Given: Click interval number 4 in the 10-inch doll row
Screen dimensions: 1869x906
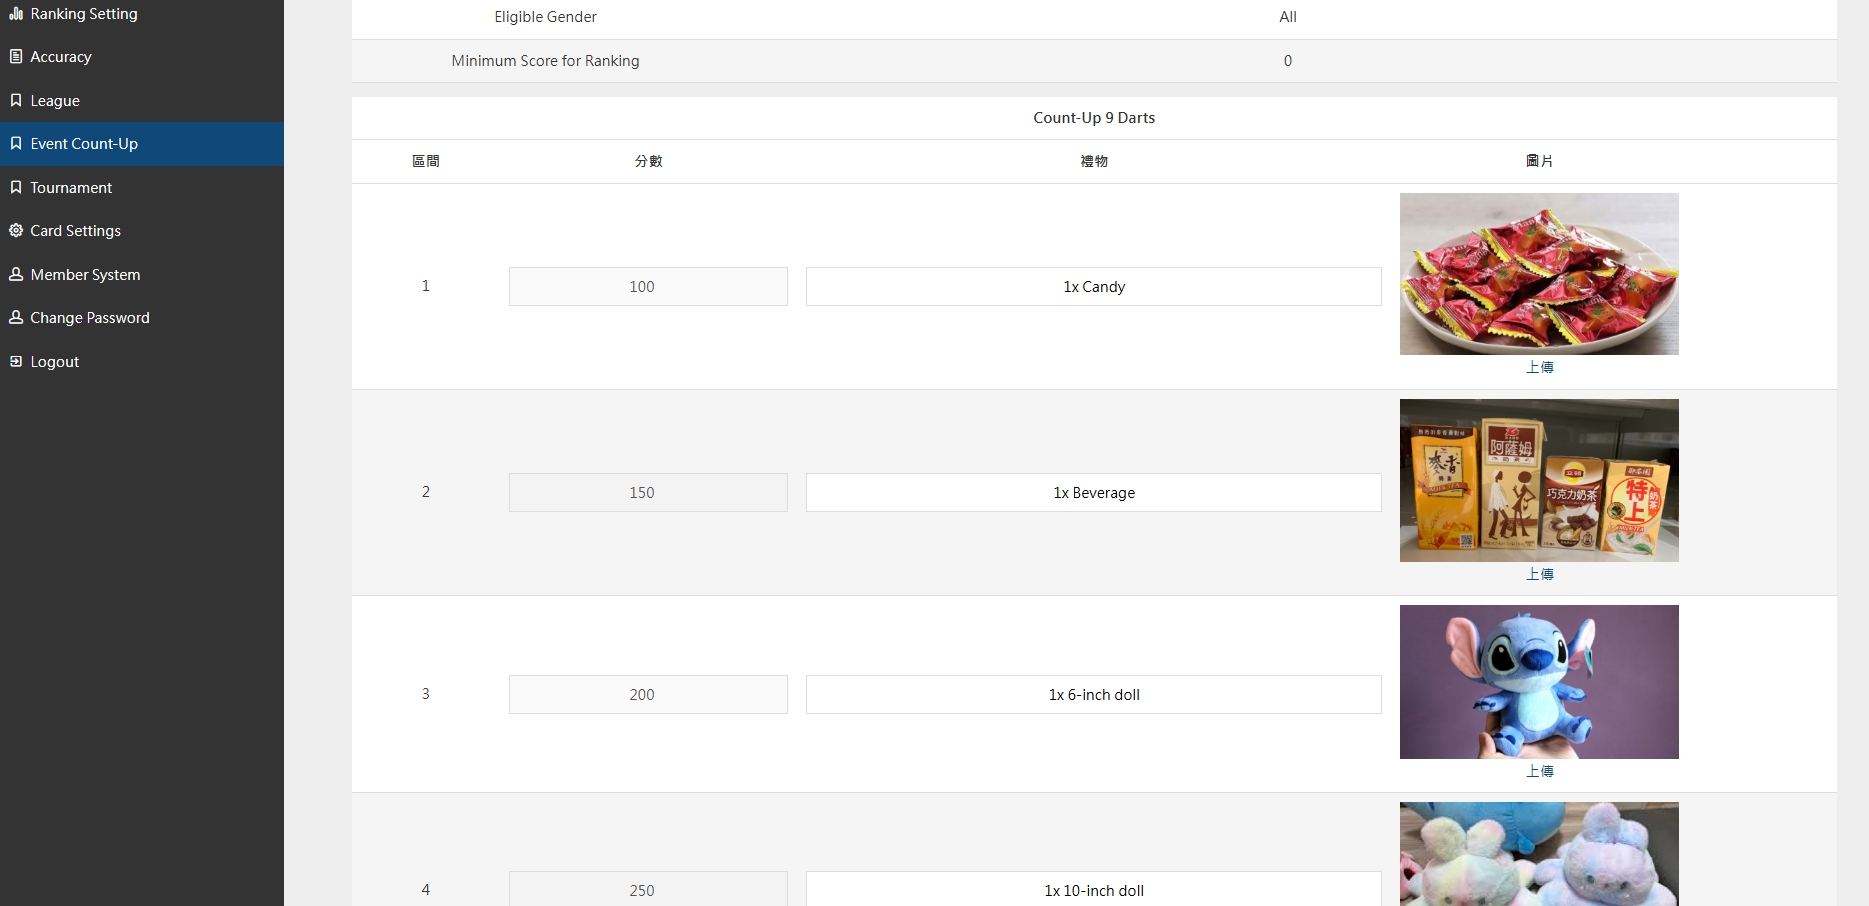Looking at the screenshot, I should pyautogui.click(x=426, y=890).
